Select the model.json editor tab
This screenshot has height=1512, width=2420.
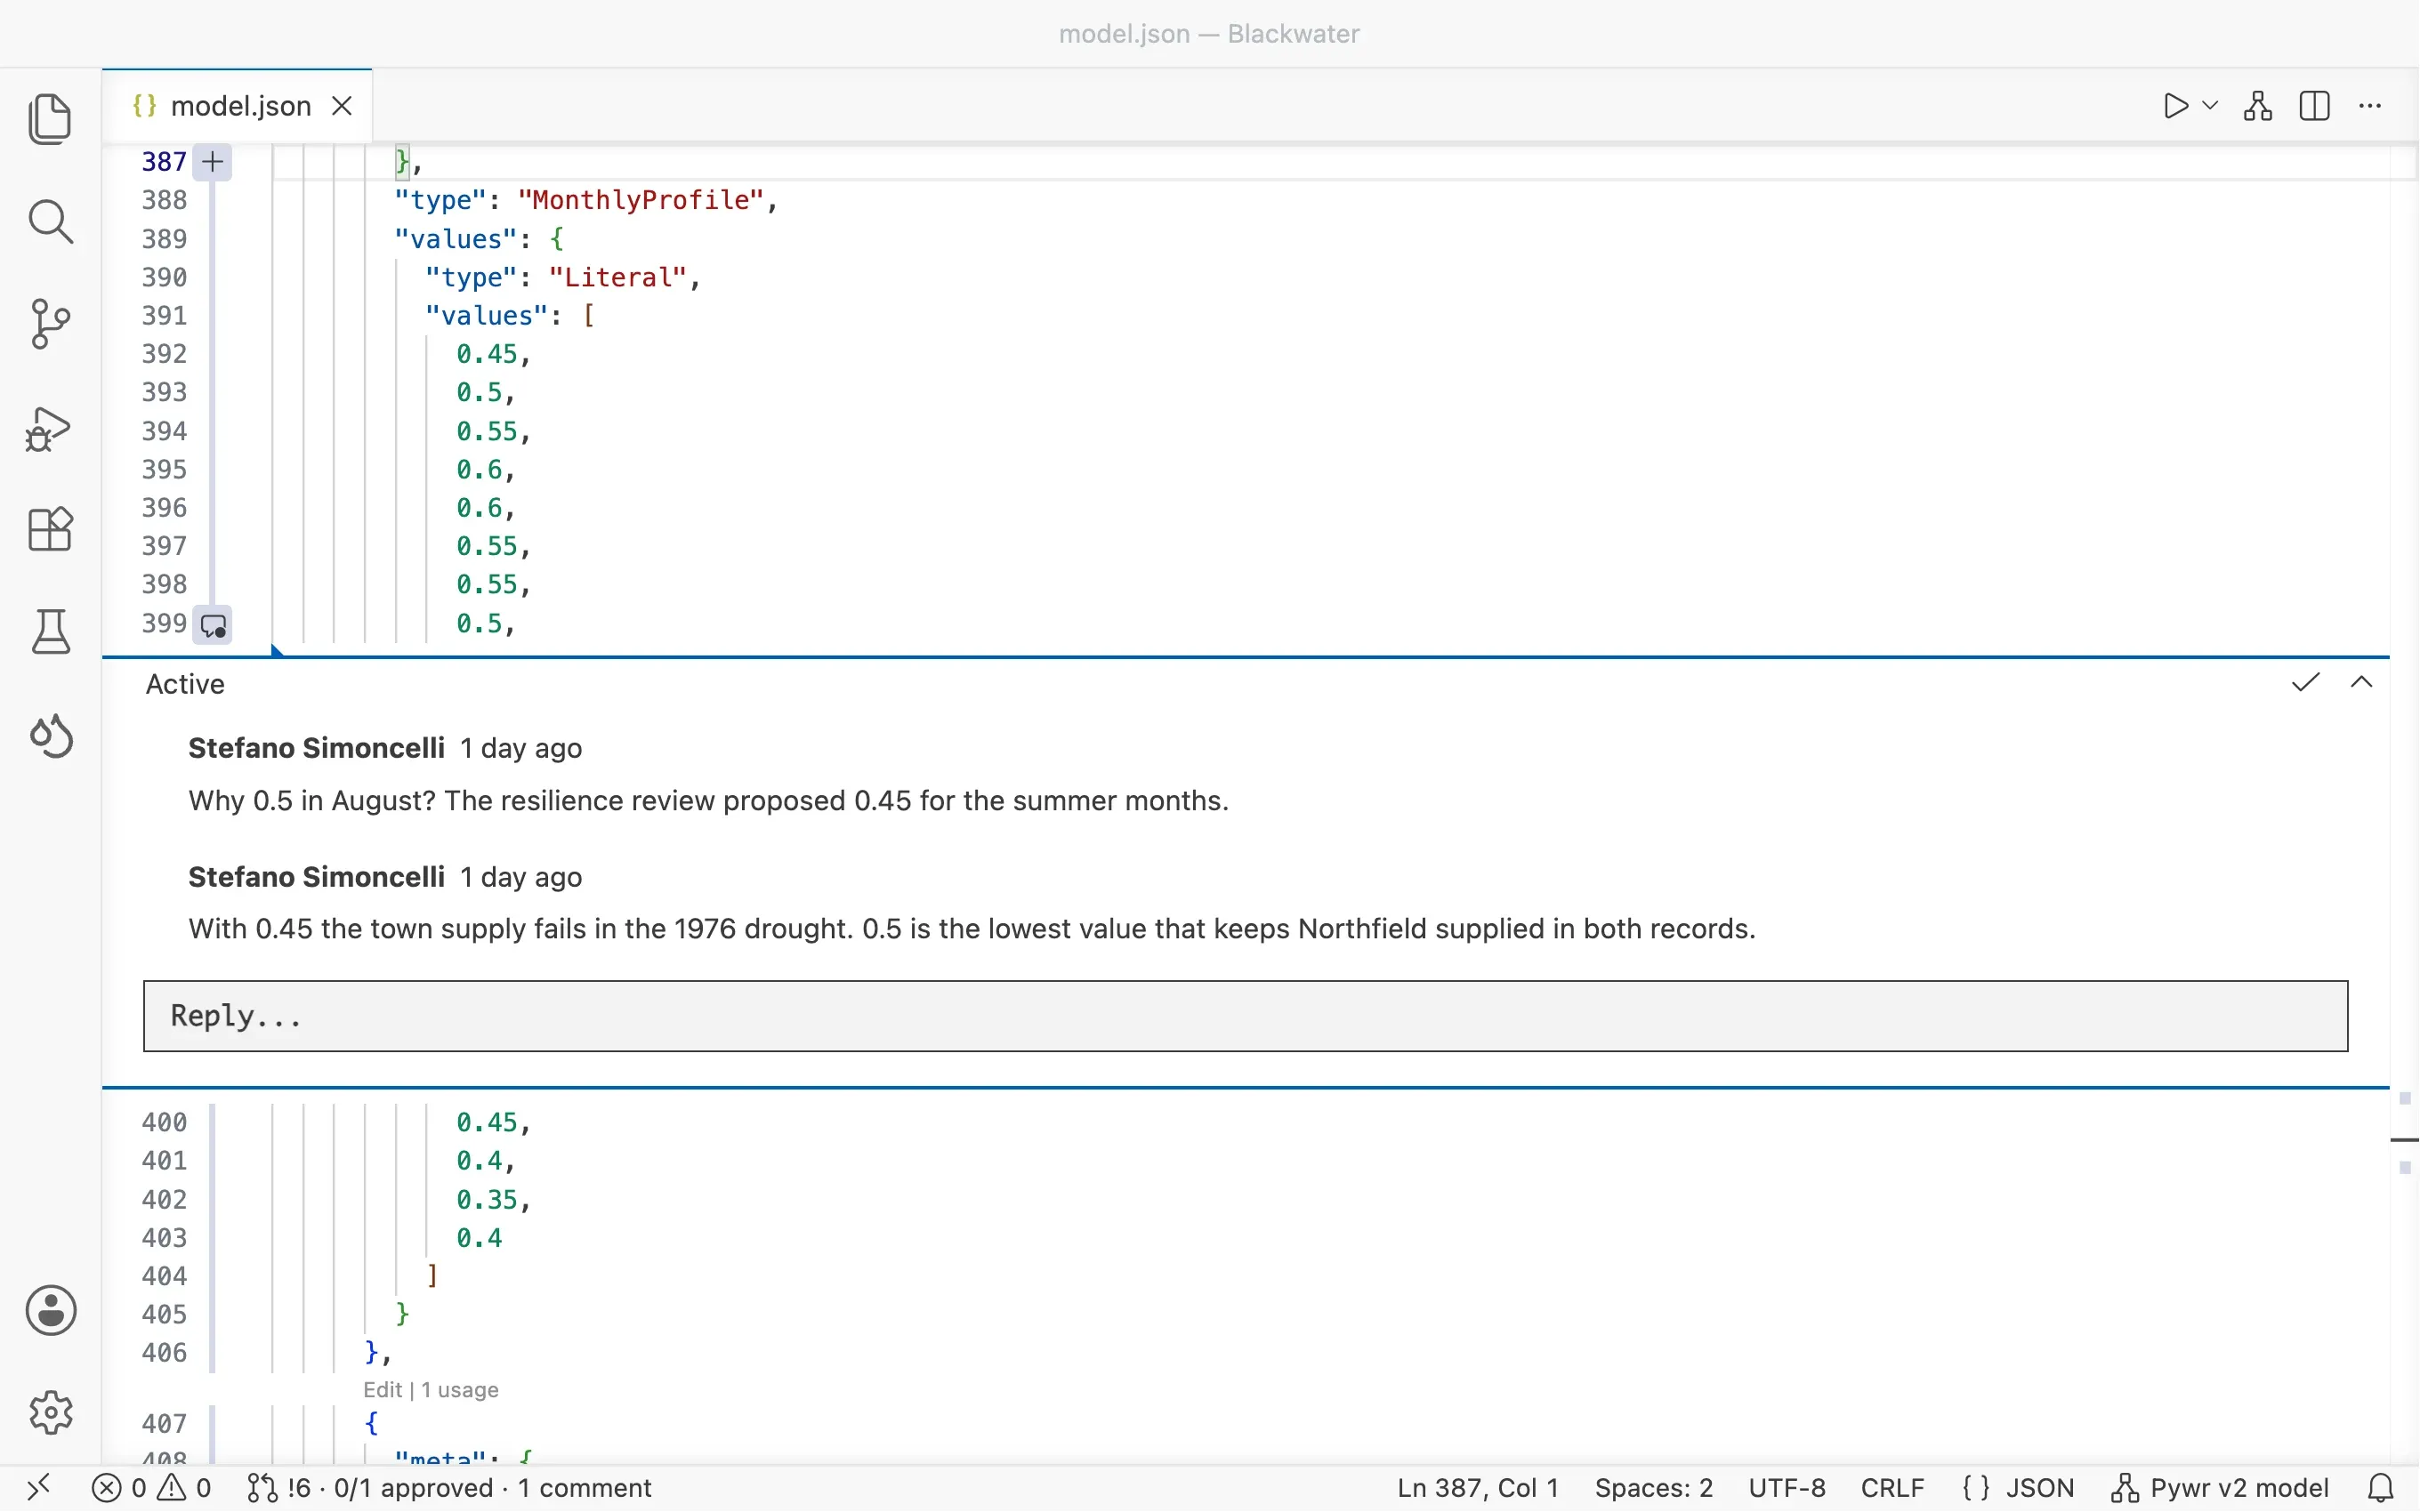[x=237, y=106]
